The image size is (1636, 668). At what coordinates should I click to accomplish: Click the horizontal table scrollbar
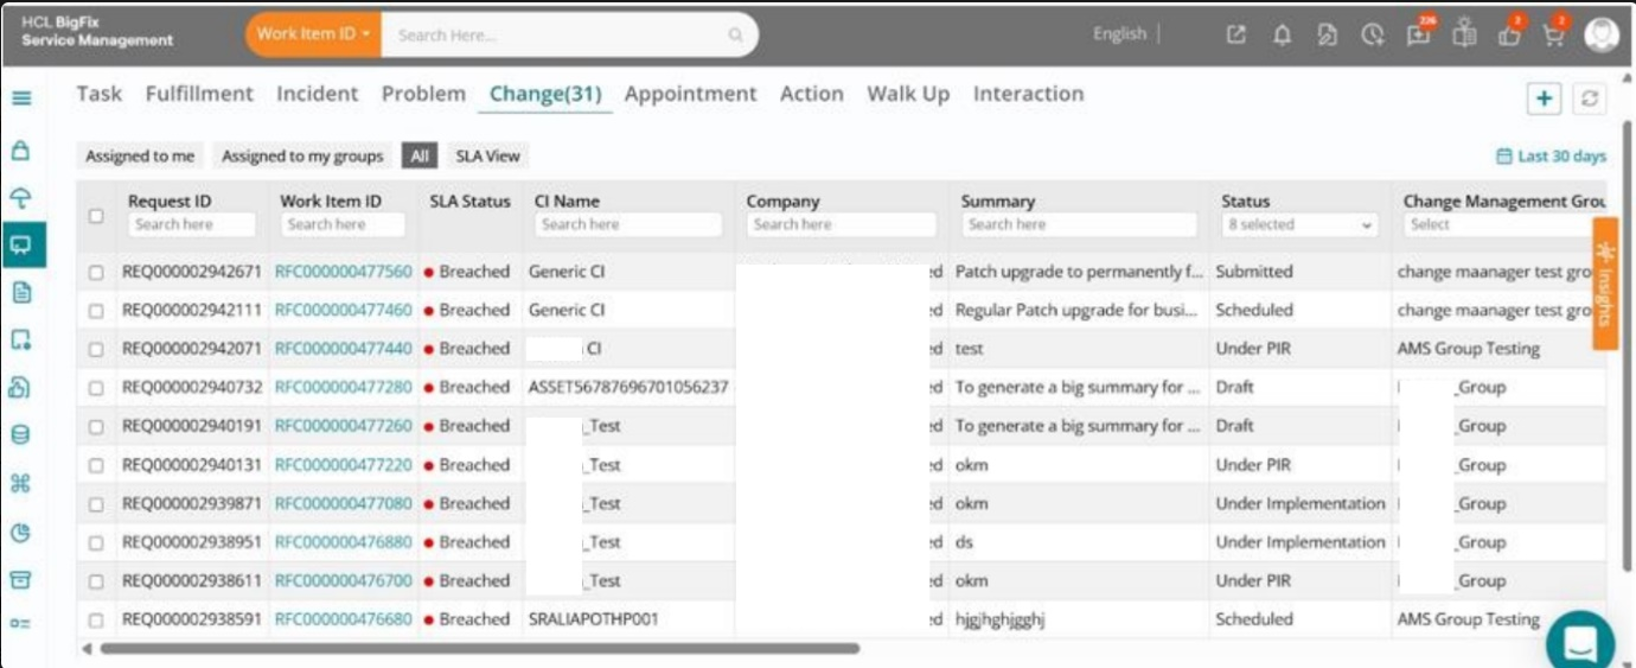click(x=479, y=648)
